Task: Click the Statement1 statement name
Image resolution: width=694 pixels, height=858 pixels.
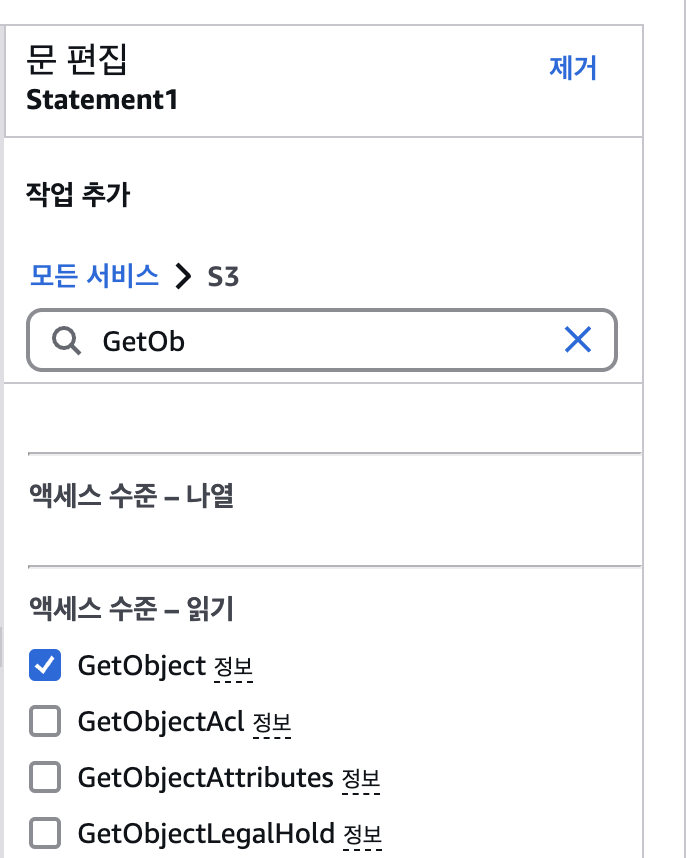Action: 102,100
